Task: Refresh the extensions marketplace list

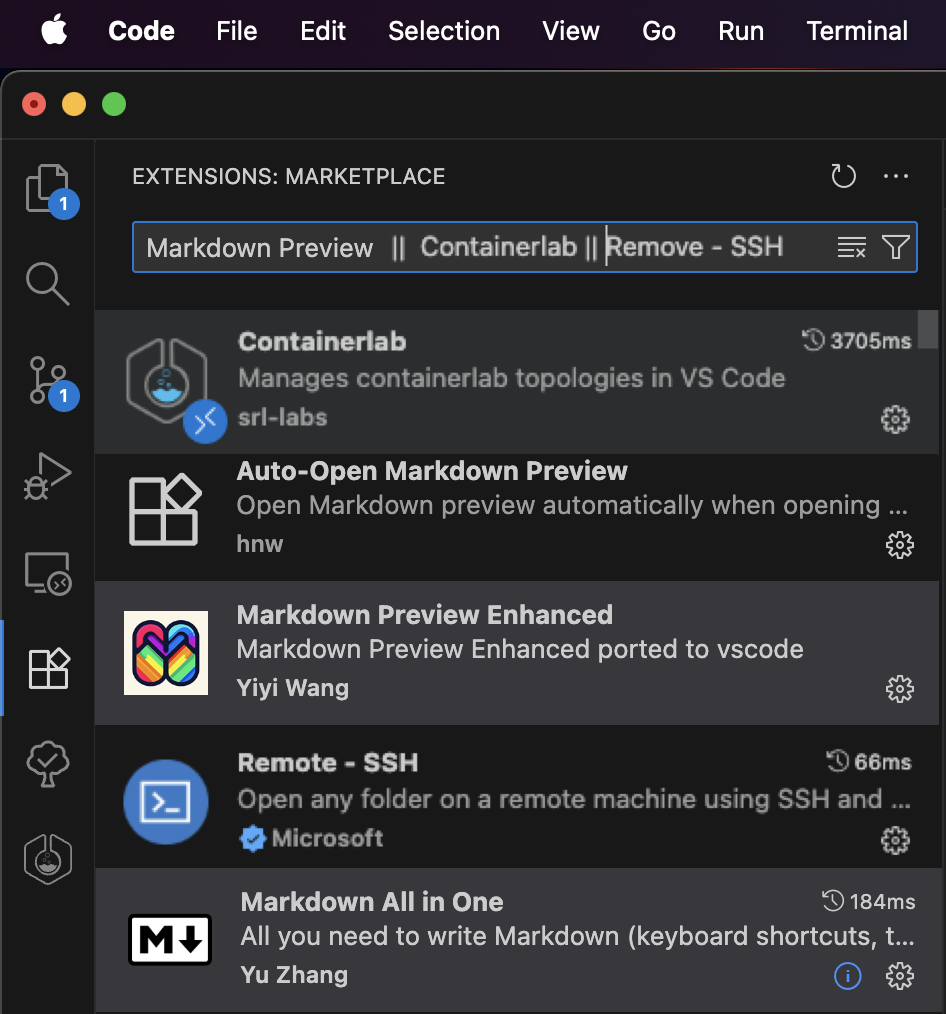Action: (x=843, y=176)
